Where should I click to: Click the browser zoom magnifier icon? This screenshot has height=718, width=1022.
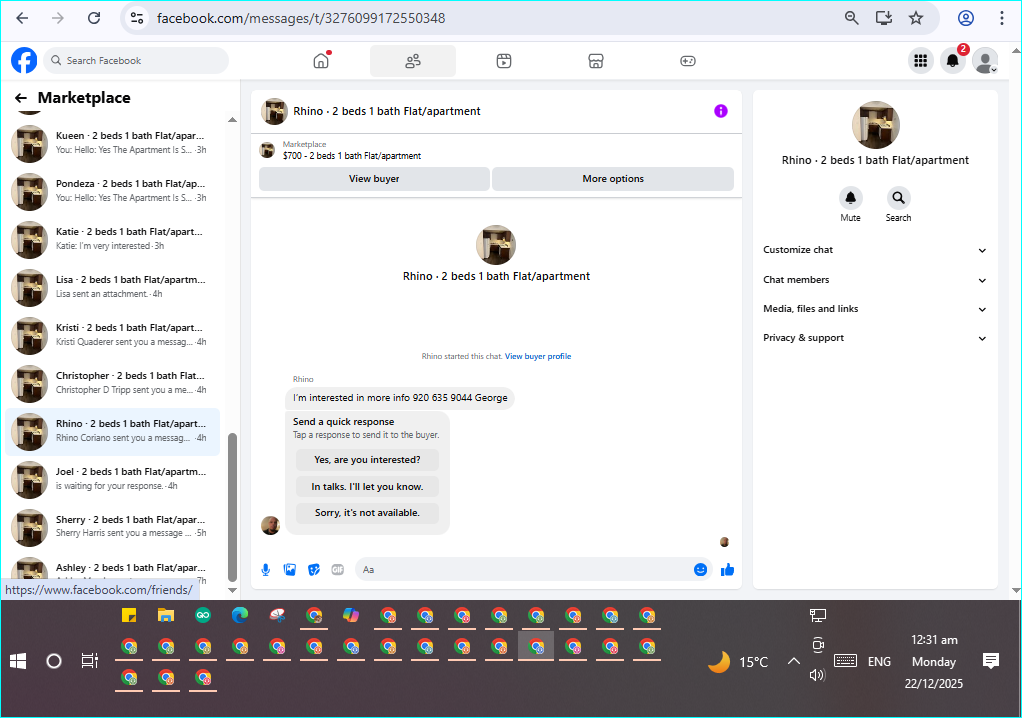pos(851,18)
